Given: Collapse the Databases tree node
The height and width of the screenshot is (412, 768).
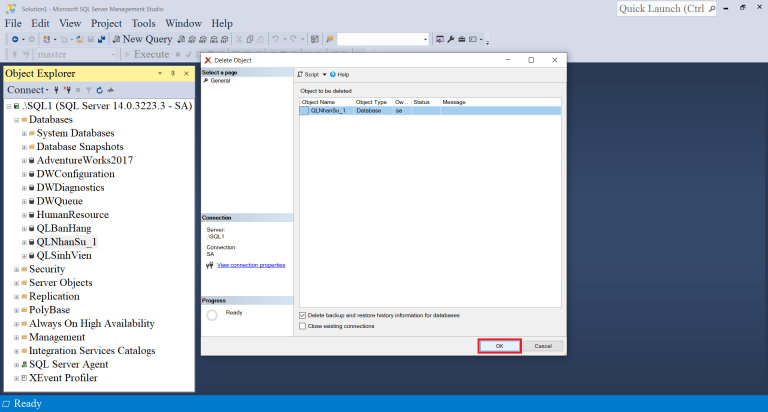Looking at the screenshot, I should click(x=16, y=119).
